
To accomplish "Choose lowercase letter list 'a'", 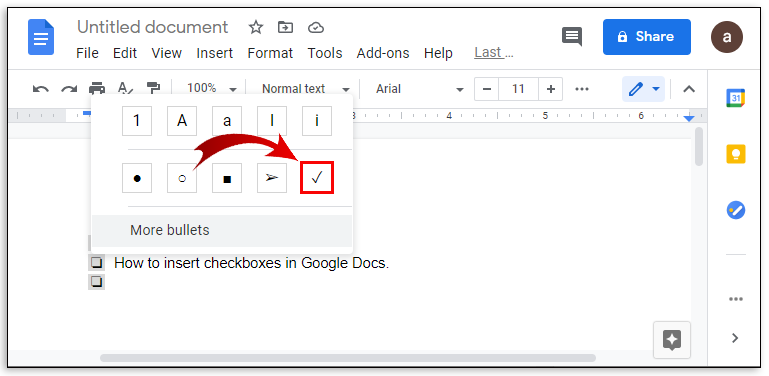I will click(227, 121).
